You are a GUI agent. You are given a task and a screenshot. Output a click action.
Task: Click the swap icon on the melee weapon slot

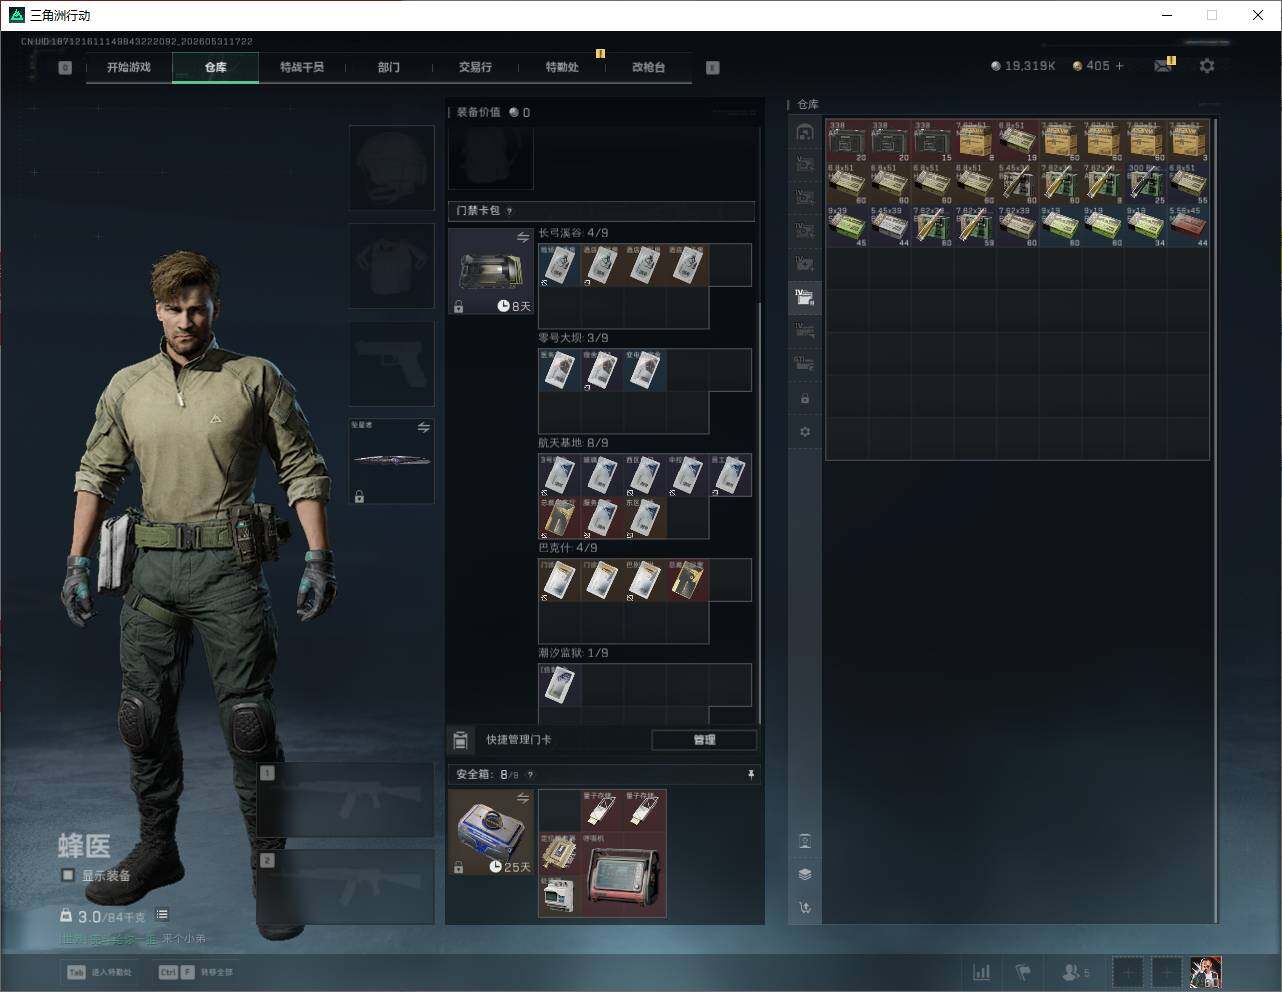coord(424,427)
